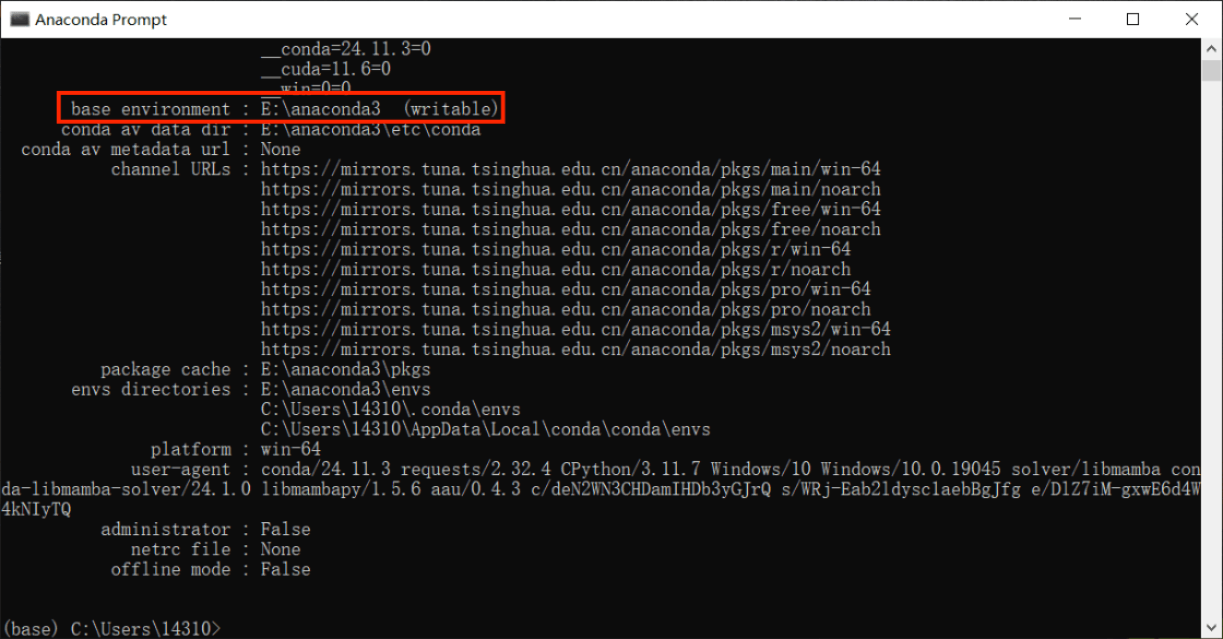Viewport: 1223px width, 639px height.
Task: Click the E:\anaconda3\pkgs package cache path
Action: point(344,369)
